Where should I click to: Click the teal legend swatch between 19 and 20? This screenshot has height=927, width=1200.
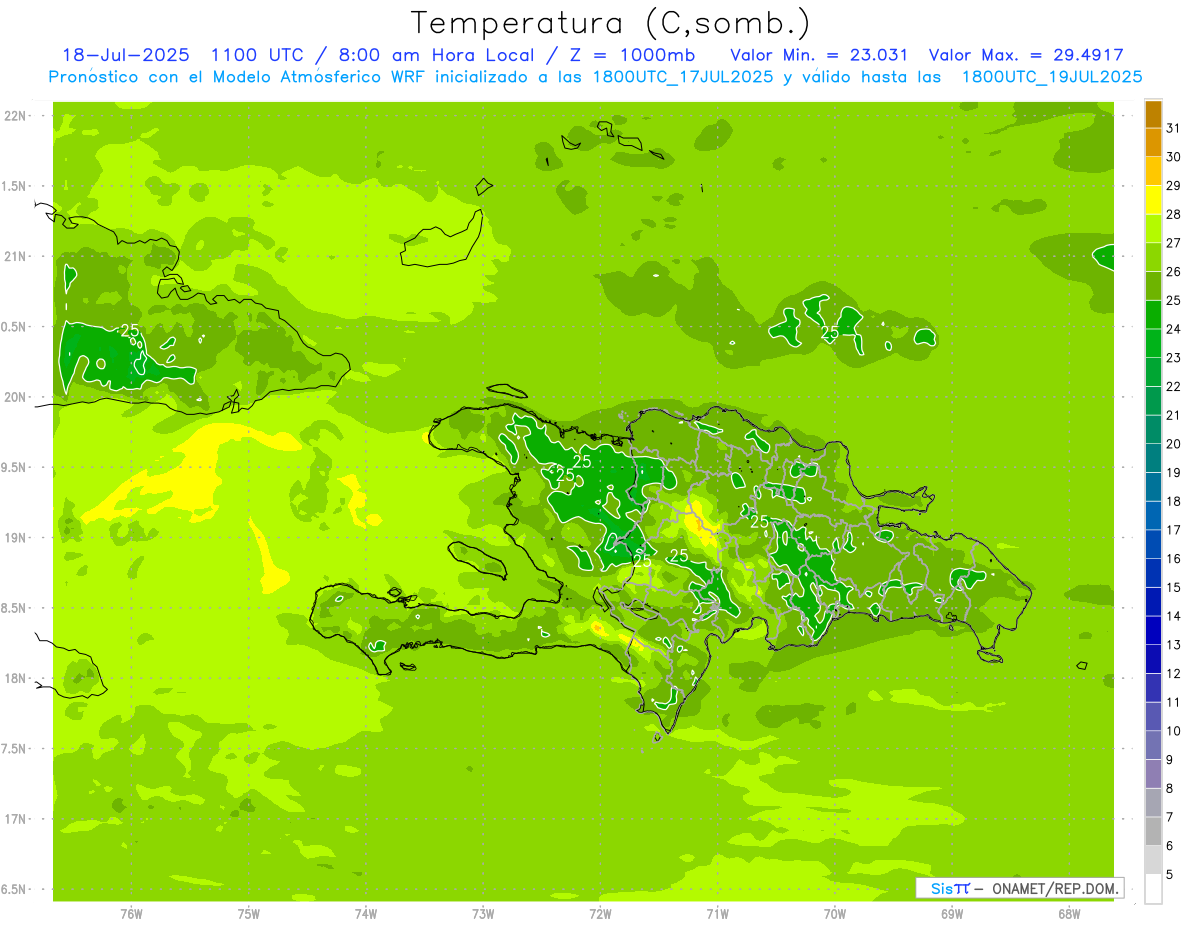click(x=1153, y=458)
